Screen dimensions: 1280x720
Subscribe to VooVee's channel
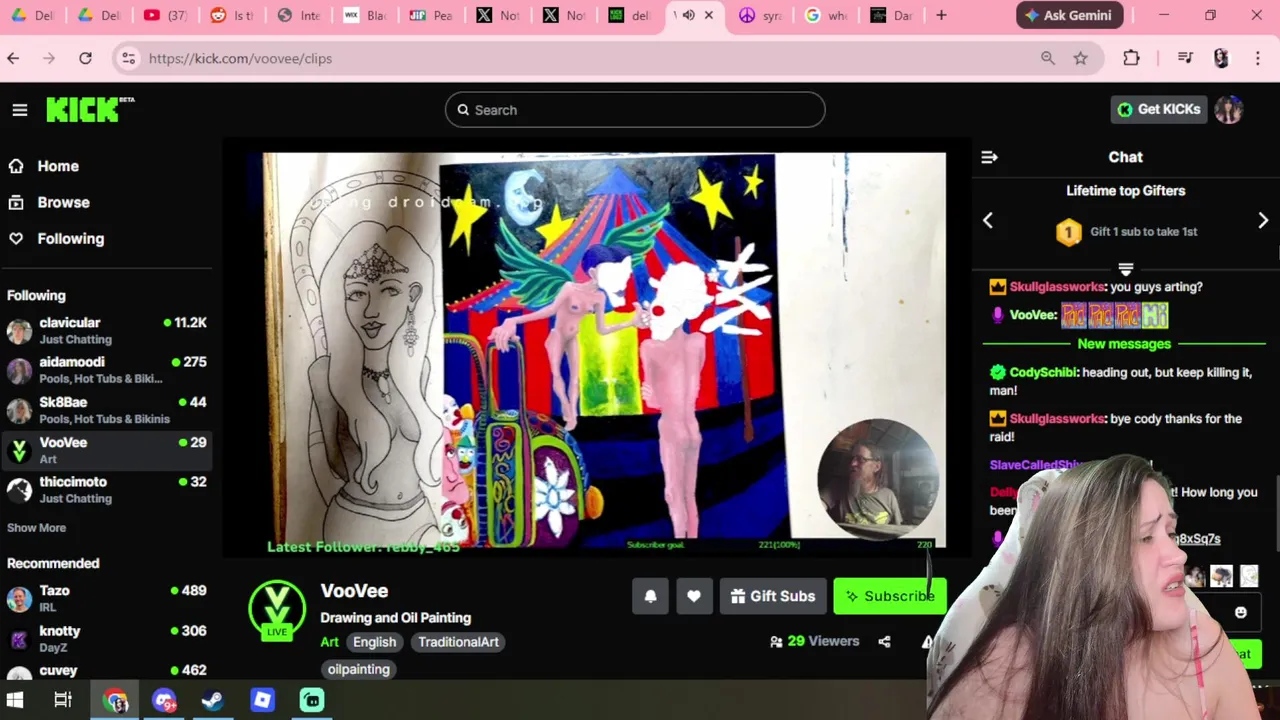[889, 596]
